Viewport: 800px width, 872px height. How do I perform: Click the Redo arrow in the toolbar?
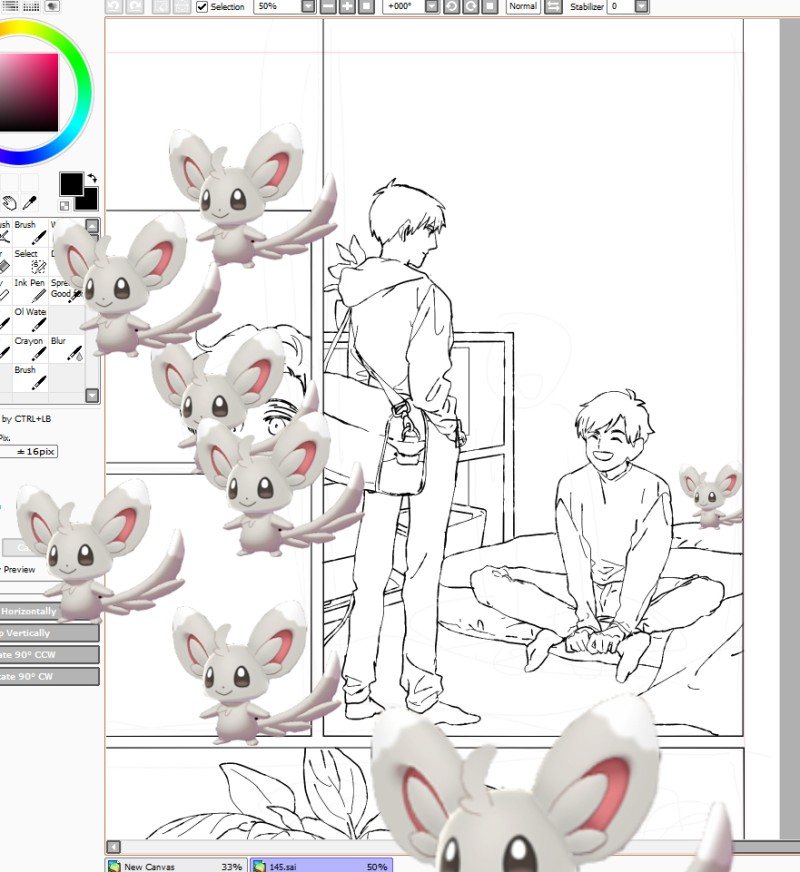click(135, 7)
